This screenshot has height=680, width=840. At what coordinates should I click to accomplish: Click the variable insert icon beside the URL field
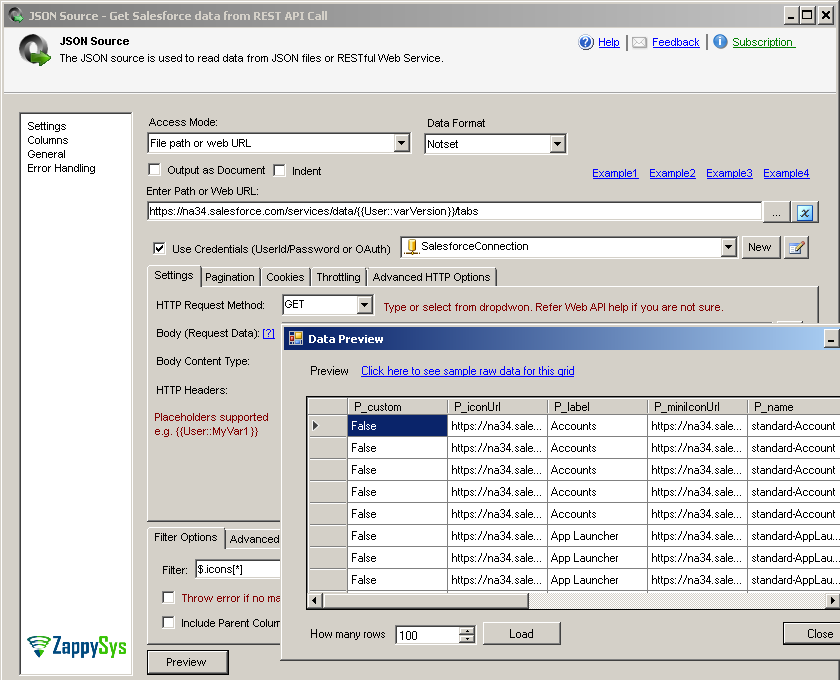(x=804, y=213)
